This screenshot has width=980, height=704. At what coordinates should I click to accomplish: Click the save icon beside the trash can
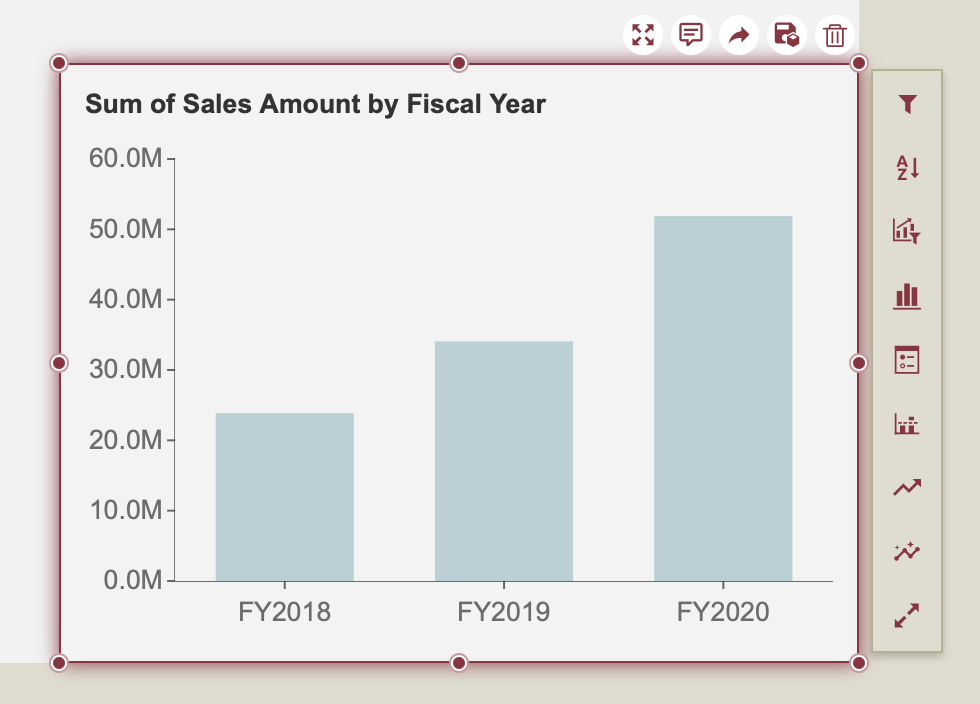click(x=786, y=36)
